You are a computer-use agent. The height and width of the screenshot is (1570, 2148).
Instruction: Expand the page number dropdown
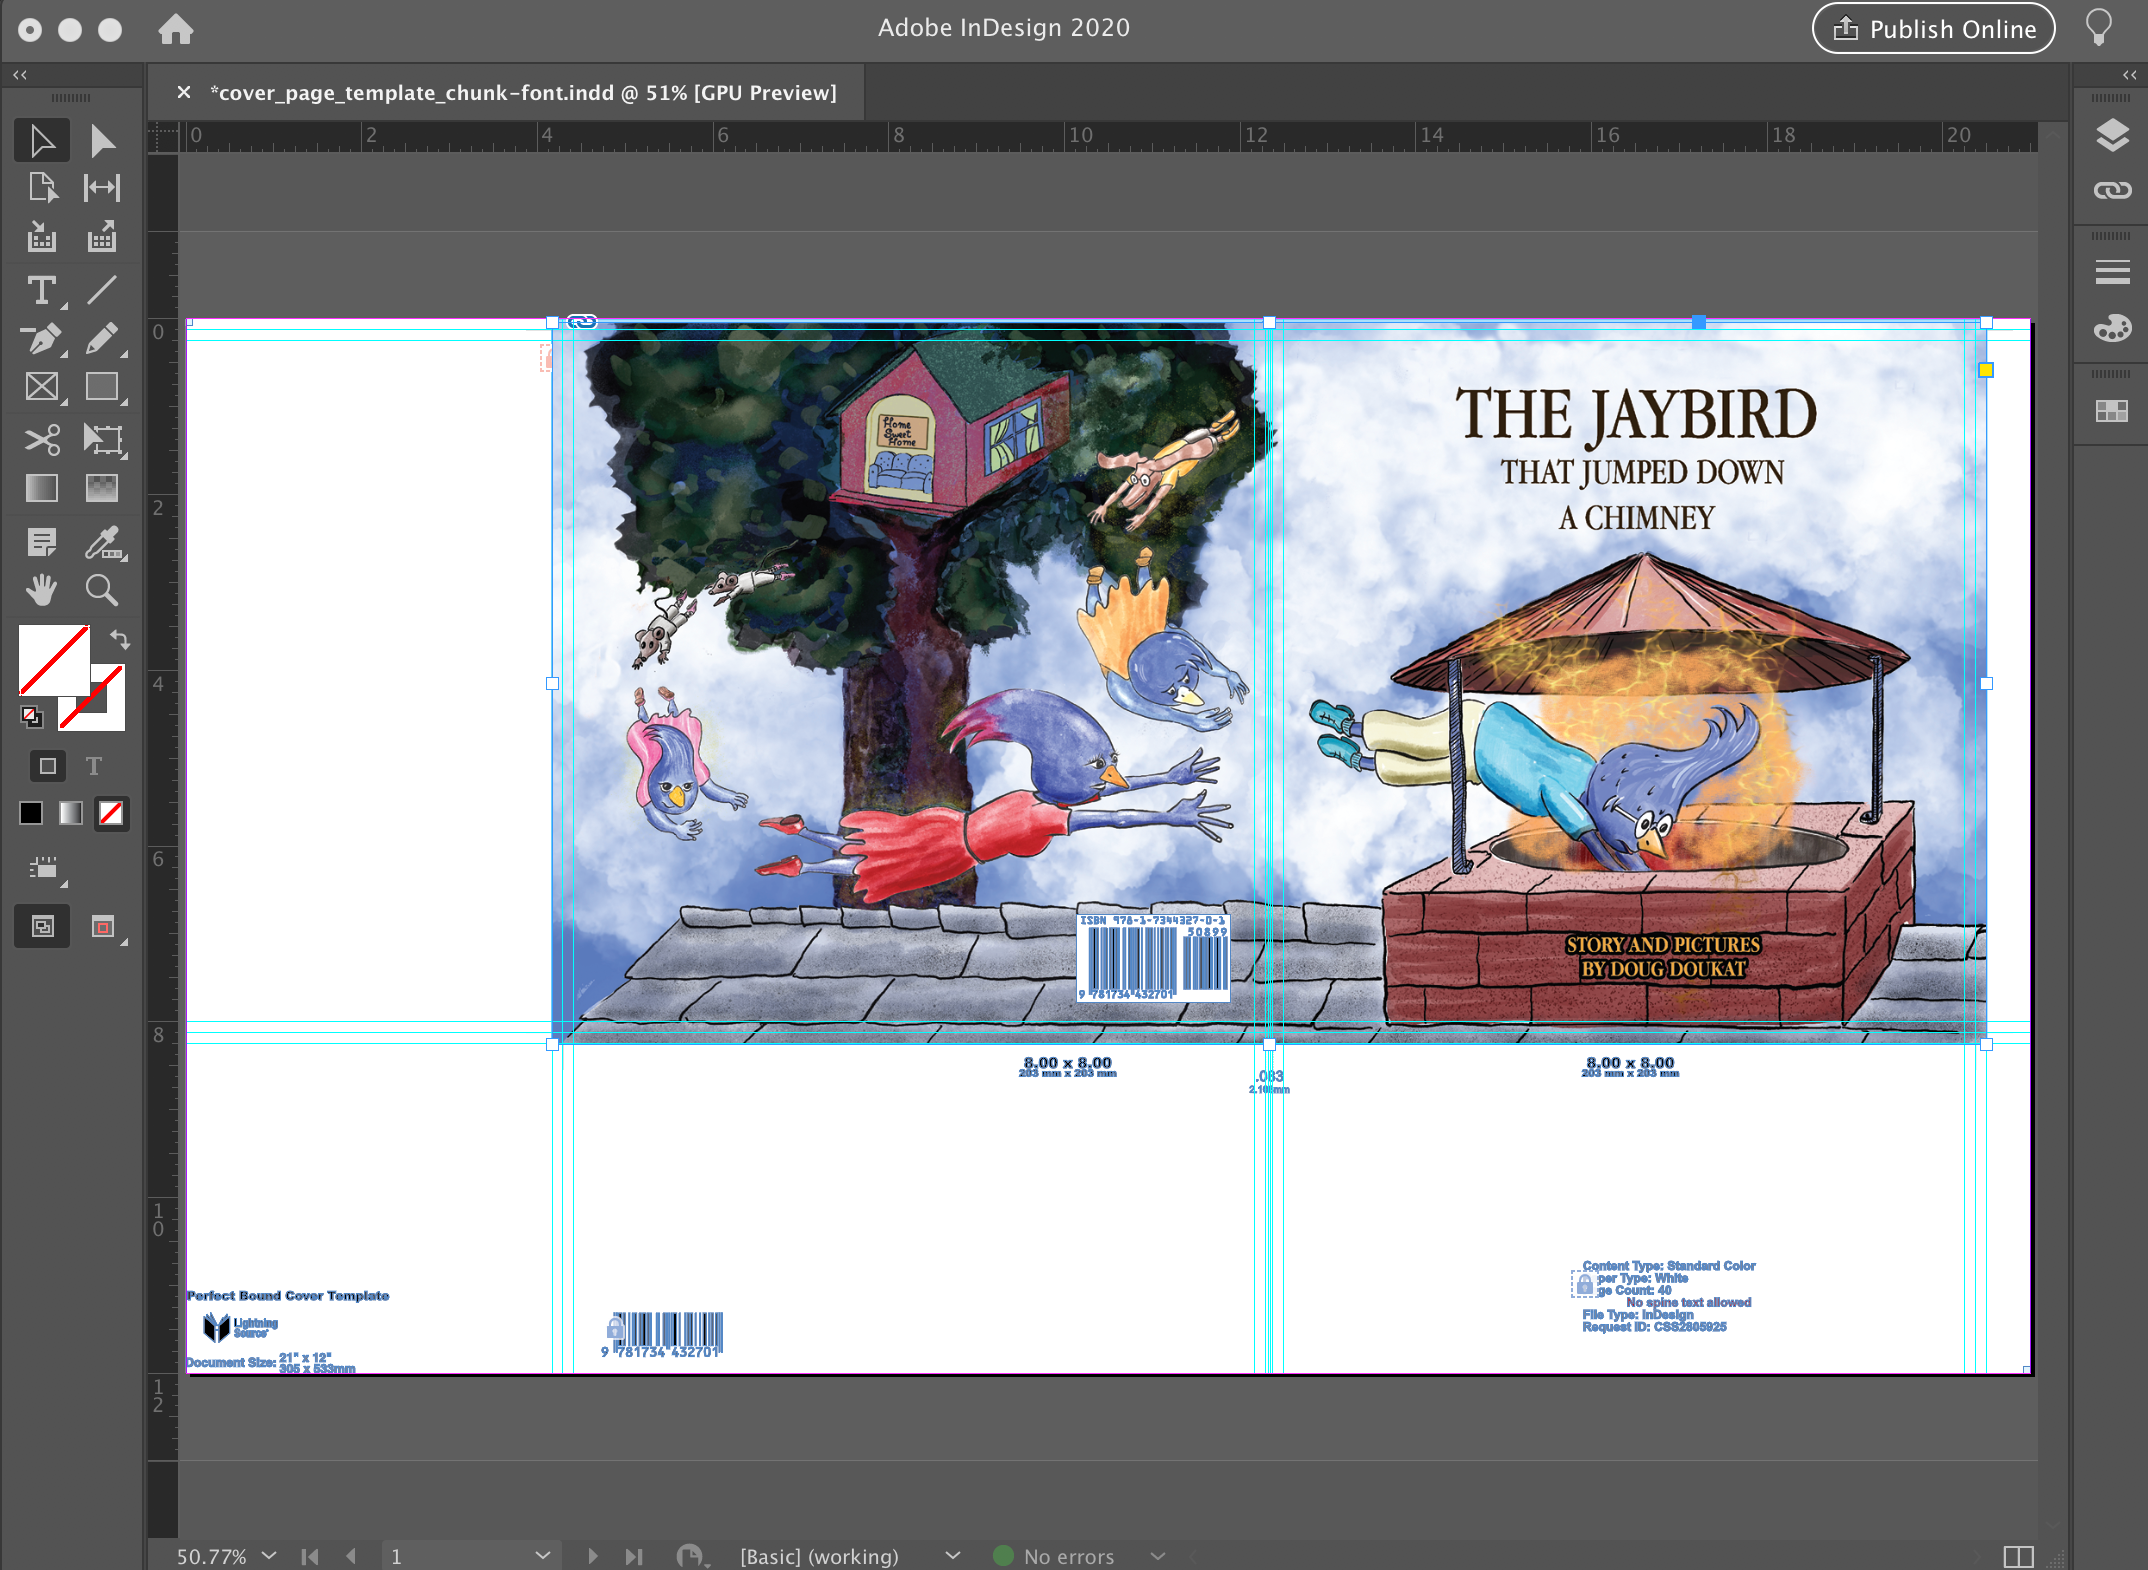click(542, 1555)
